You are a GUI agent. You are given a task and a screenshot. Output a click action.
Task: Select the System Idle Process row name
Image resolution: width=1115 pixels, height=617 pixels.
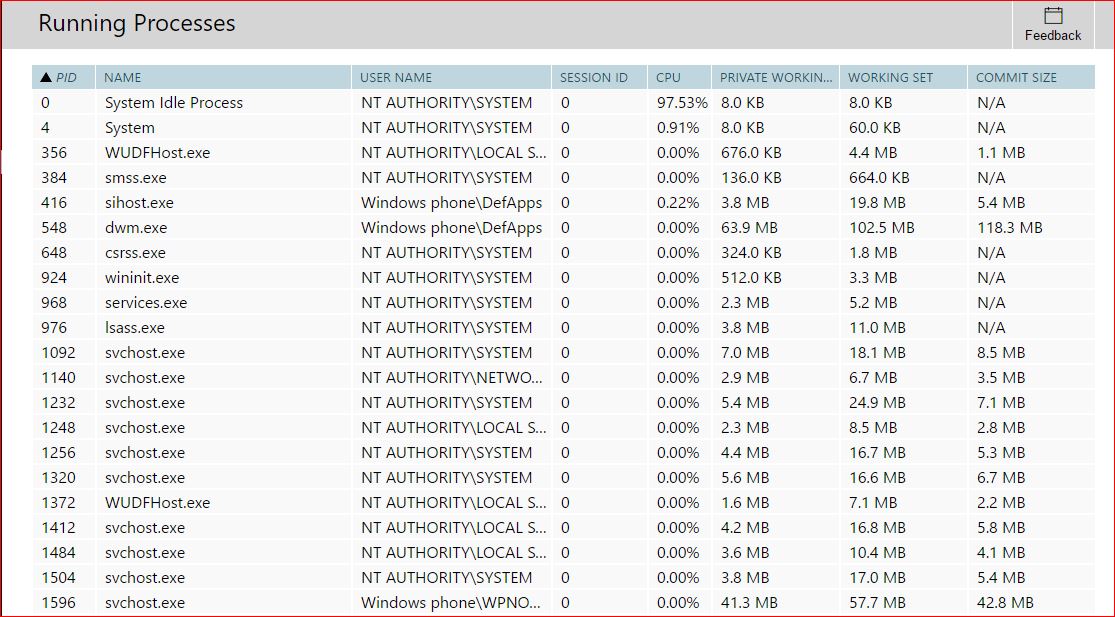(174, 103)
